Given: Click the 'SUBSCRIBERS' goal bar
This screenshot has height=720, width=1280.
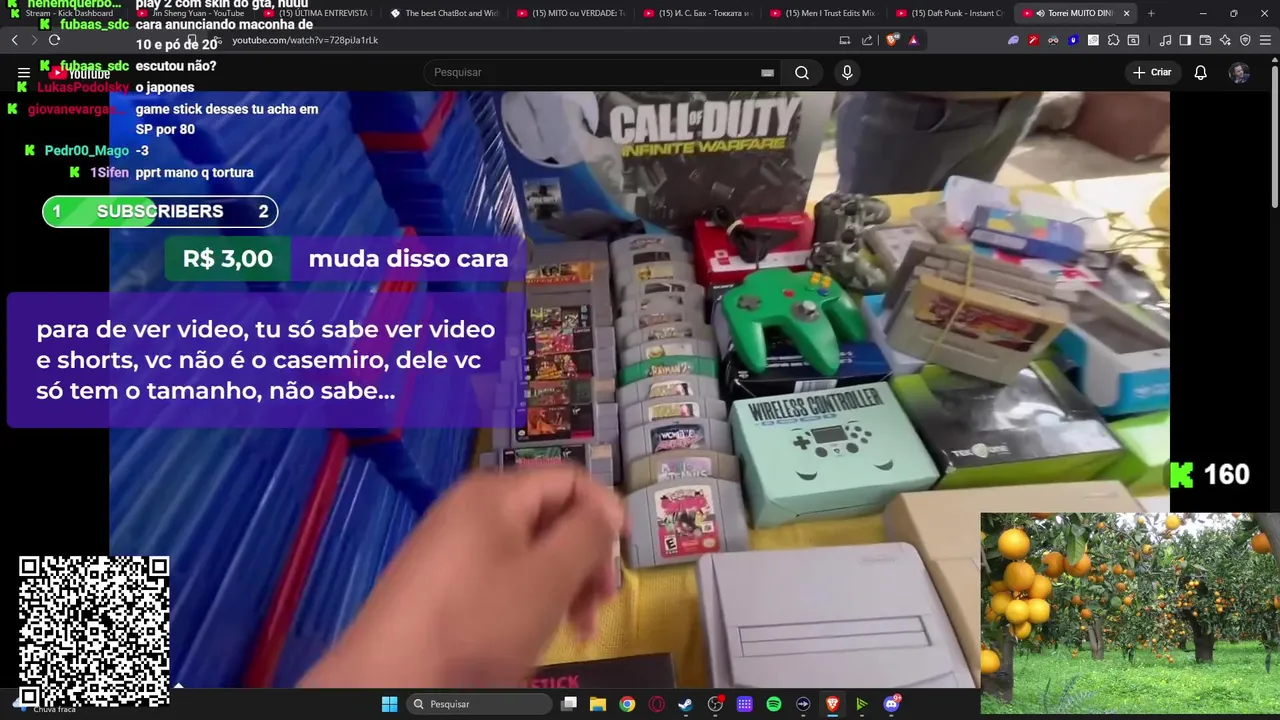Looking at the screenshot, I should click(160, 211).
